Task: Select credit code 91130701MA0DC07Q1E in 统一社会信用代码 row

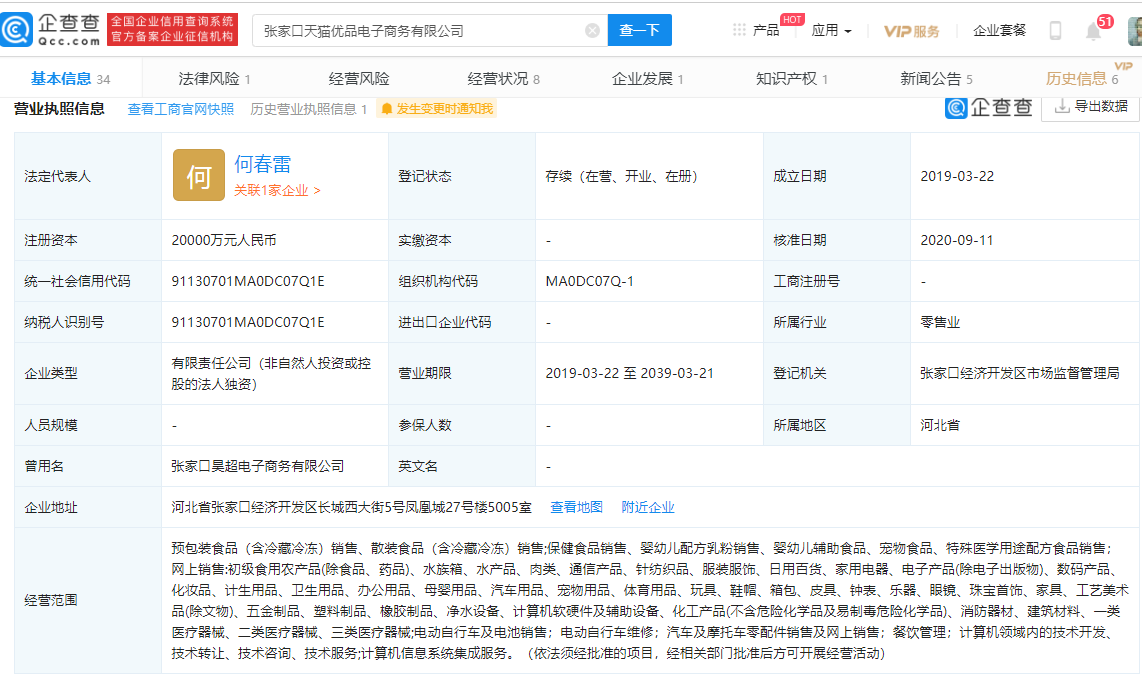Action: 248,281
